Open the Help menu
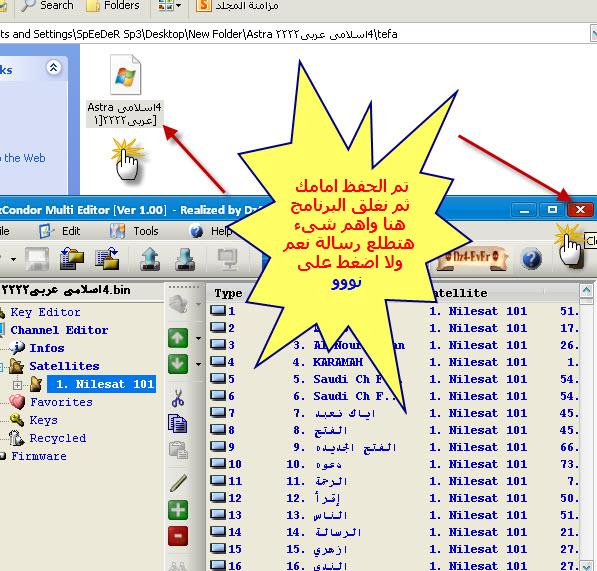597x571 pixels. pos(211,231)
